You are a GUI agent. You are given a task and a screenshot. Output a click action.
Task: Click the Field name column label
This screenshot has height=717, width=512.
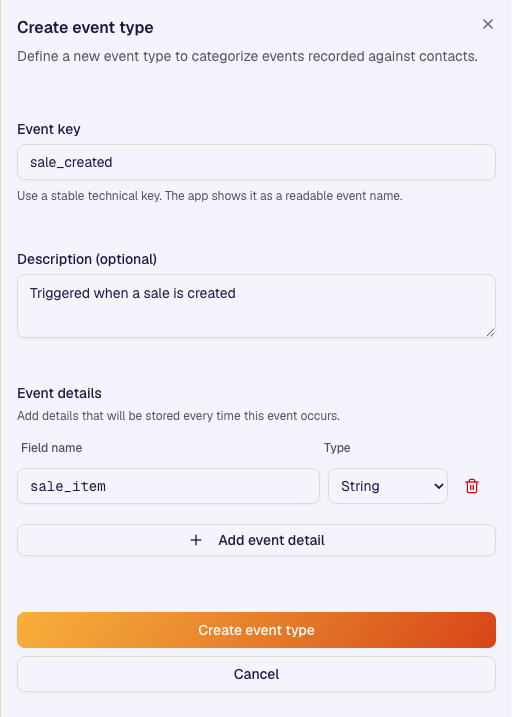[52, 448]
